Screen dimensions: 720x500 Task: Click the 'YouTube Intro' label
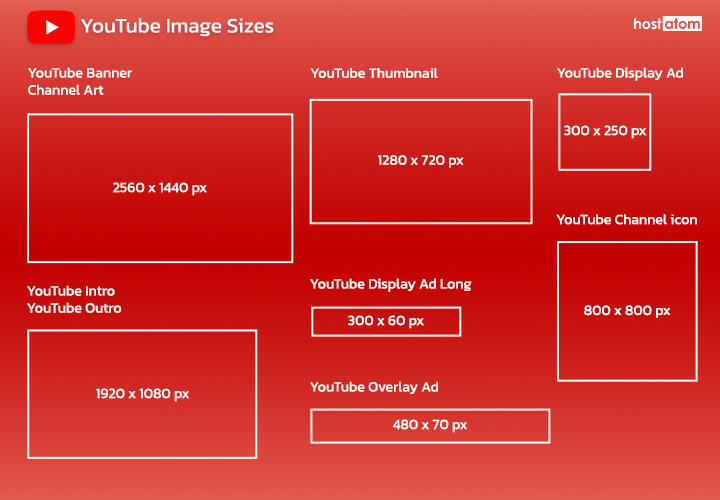tap(71, 291)
